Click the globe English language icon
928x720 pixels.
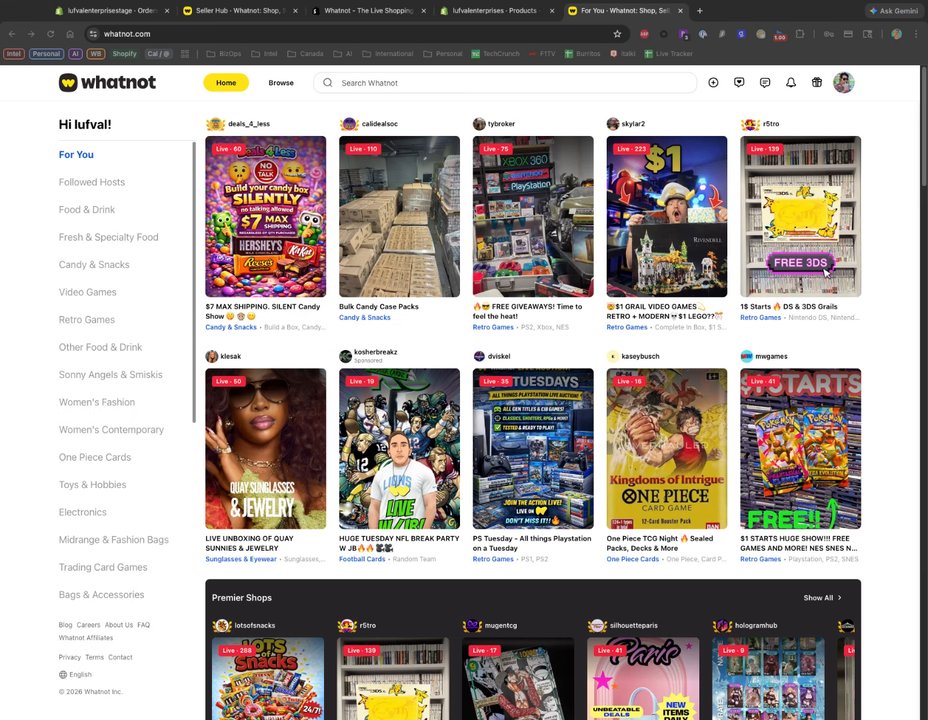[63, 674]
